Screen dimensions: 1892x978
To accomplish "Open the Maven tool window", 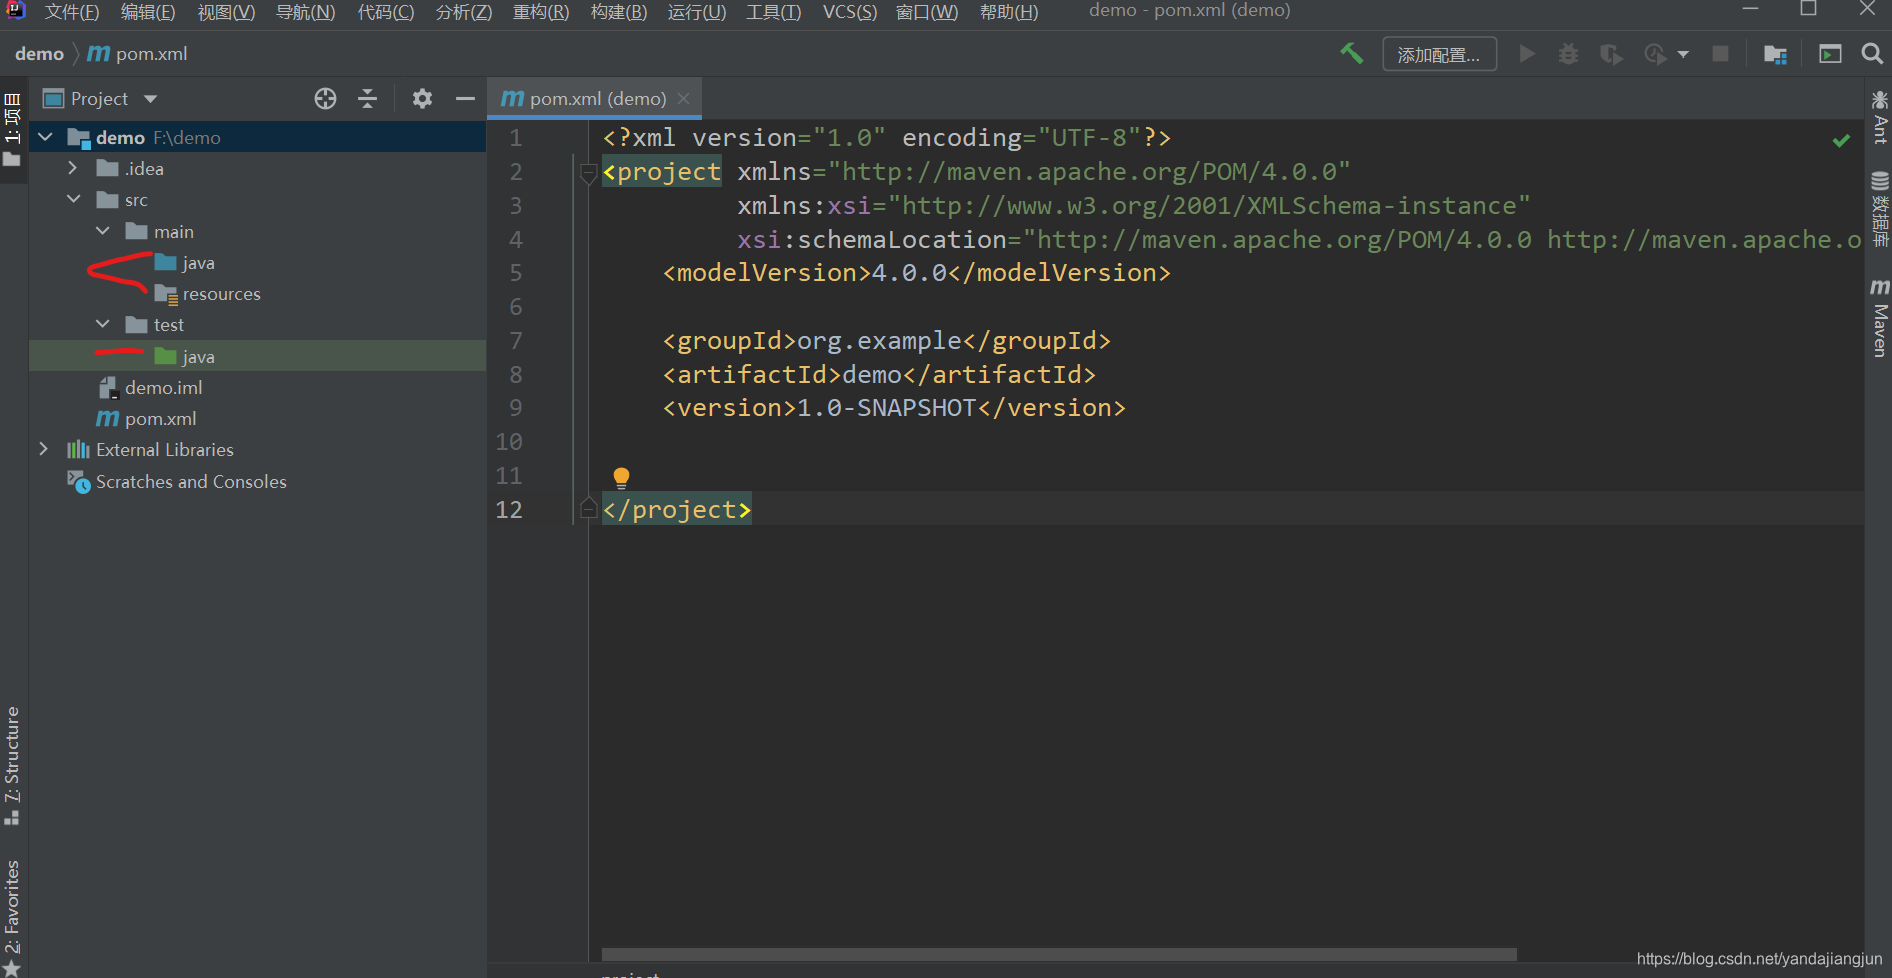I will (1880, 317).
